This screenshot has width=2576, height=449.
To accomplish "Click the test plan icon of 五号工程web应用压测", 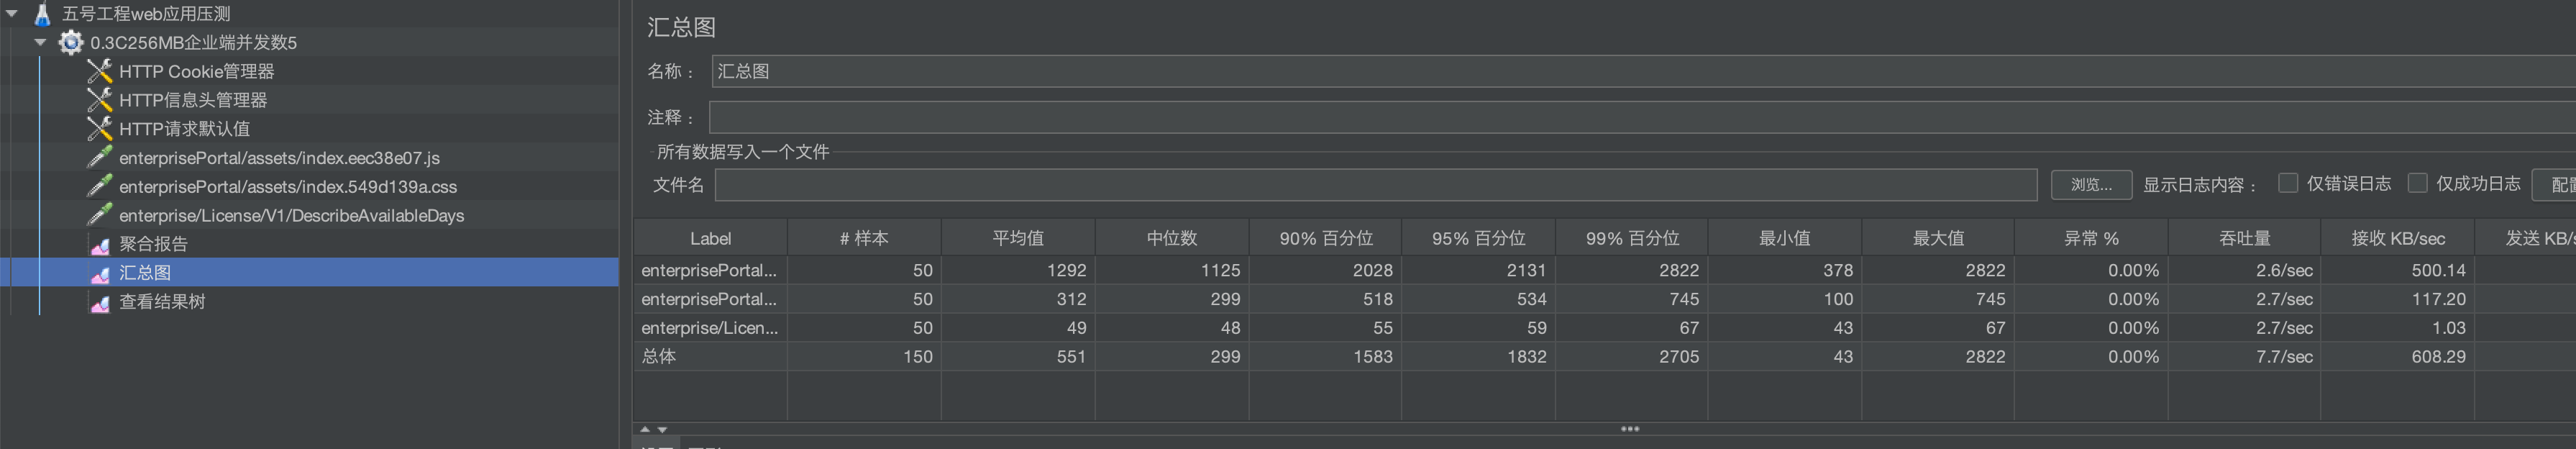I will coord(40,14).
